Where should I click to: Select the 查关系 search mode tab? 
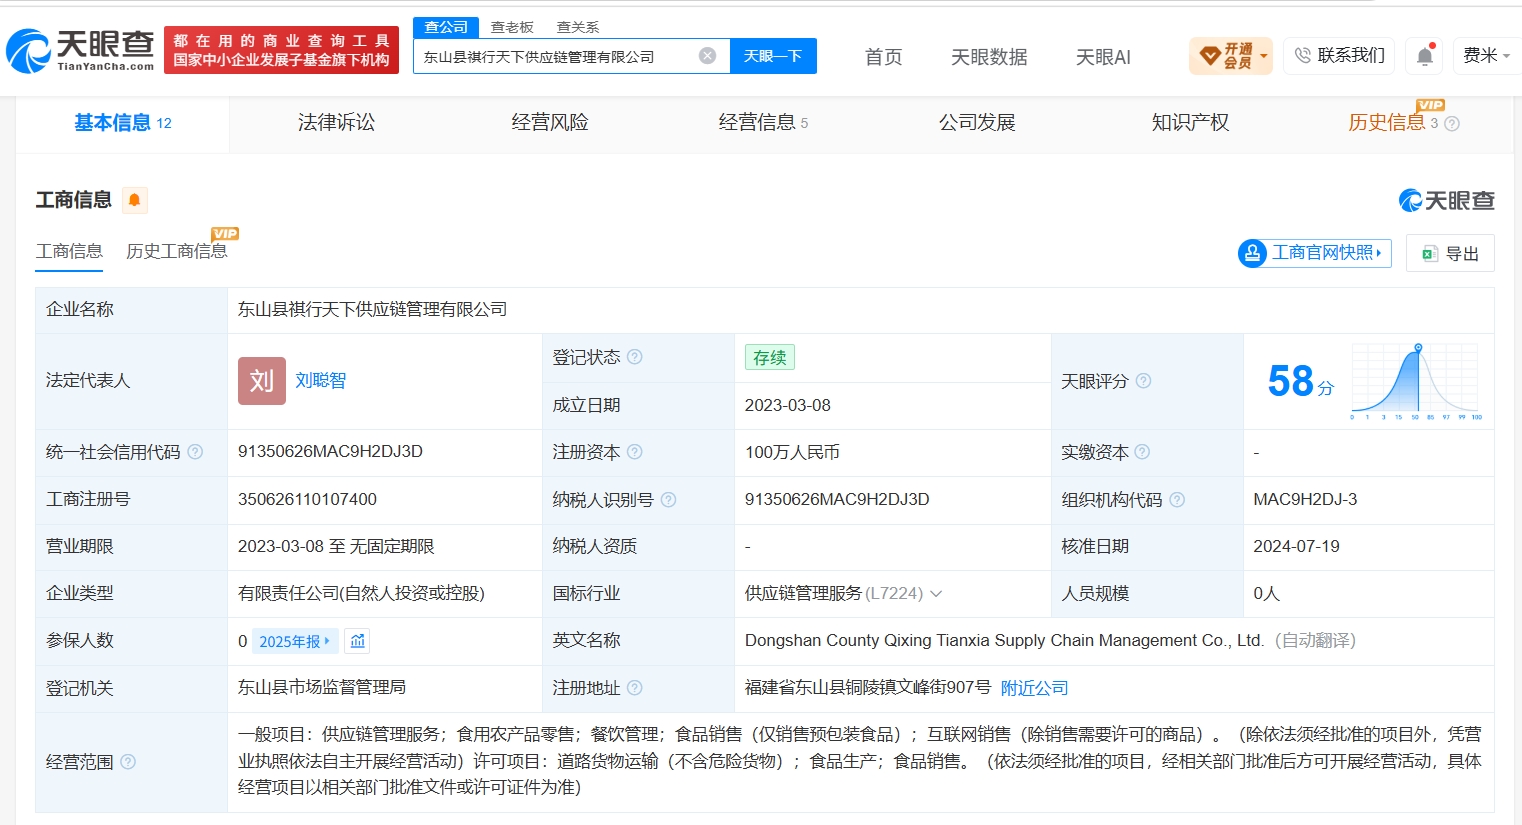tap(578, 27)
